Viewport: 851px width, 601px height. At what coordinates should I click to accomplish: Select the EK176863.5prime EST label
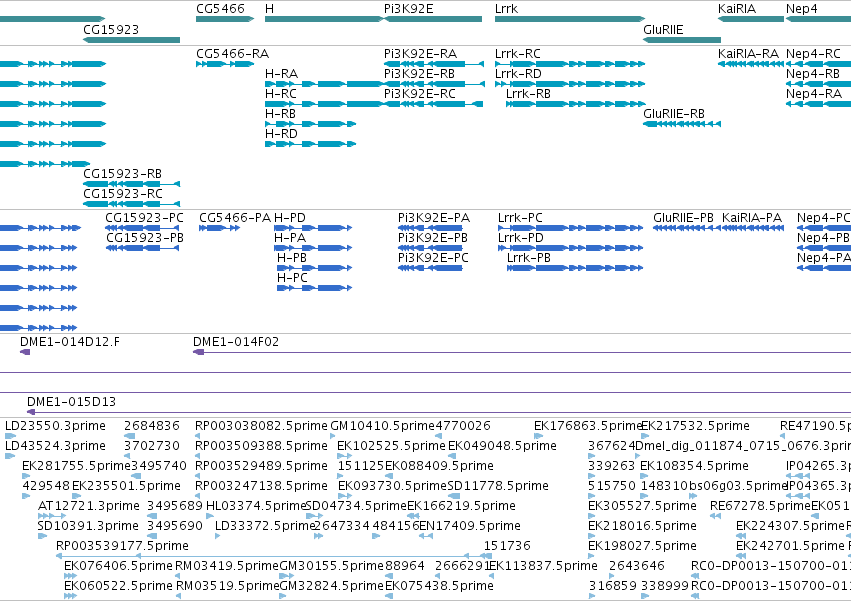point(588,426)
